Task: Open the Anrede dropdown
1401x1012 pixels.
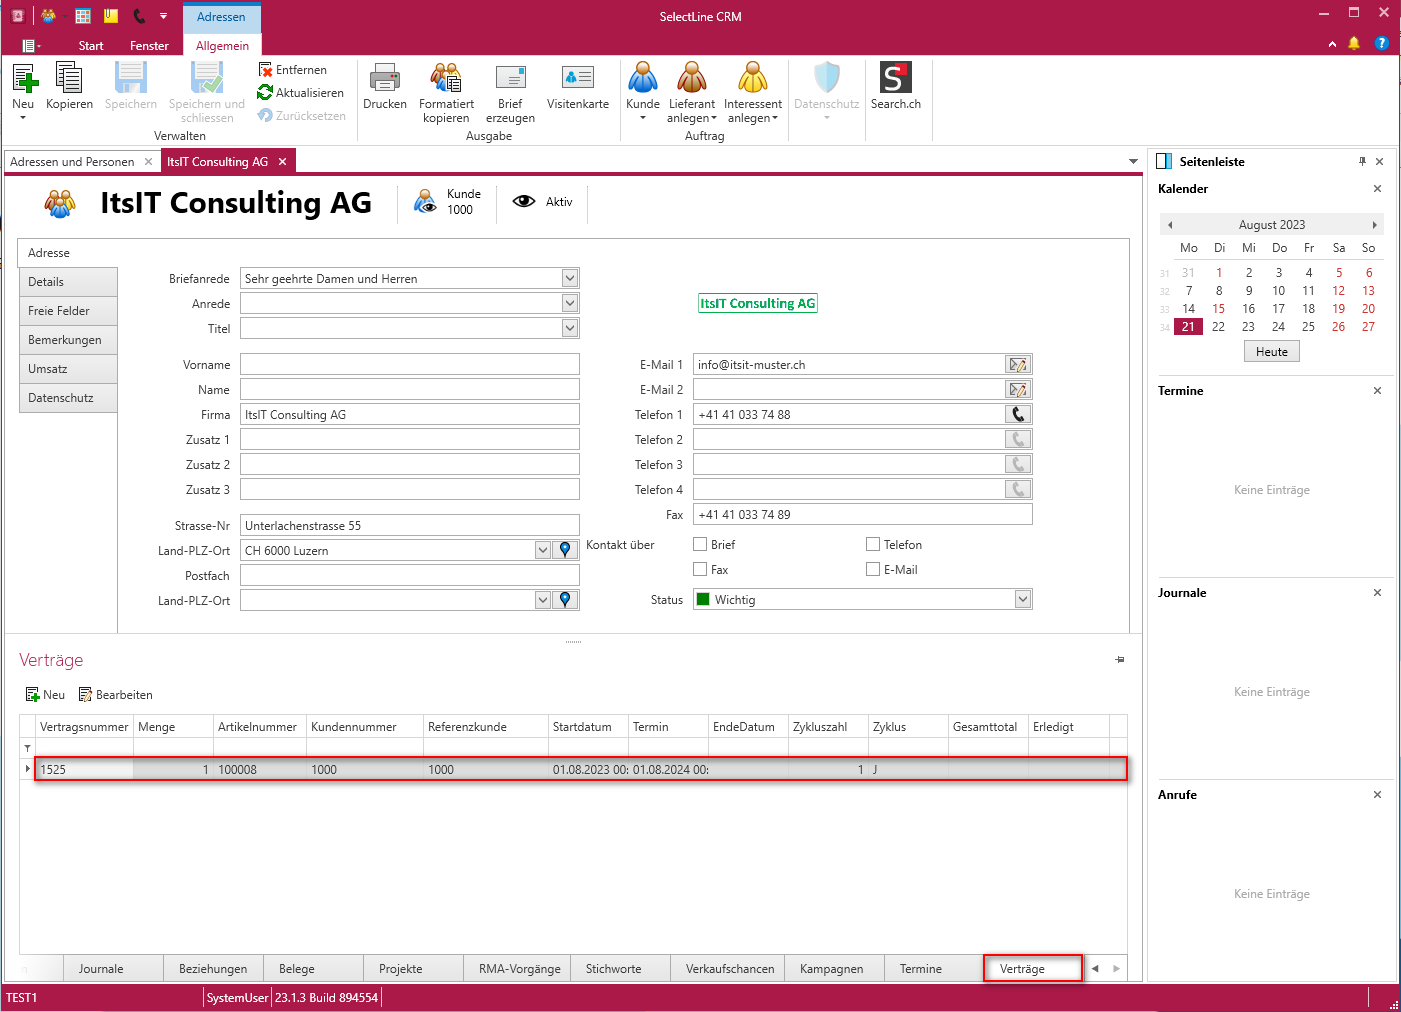Action: (570, 303)
